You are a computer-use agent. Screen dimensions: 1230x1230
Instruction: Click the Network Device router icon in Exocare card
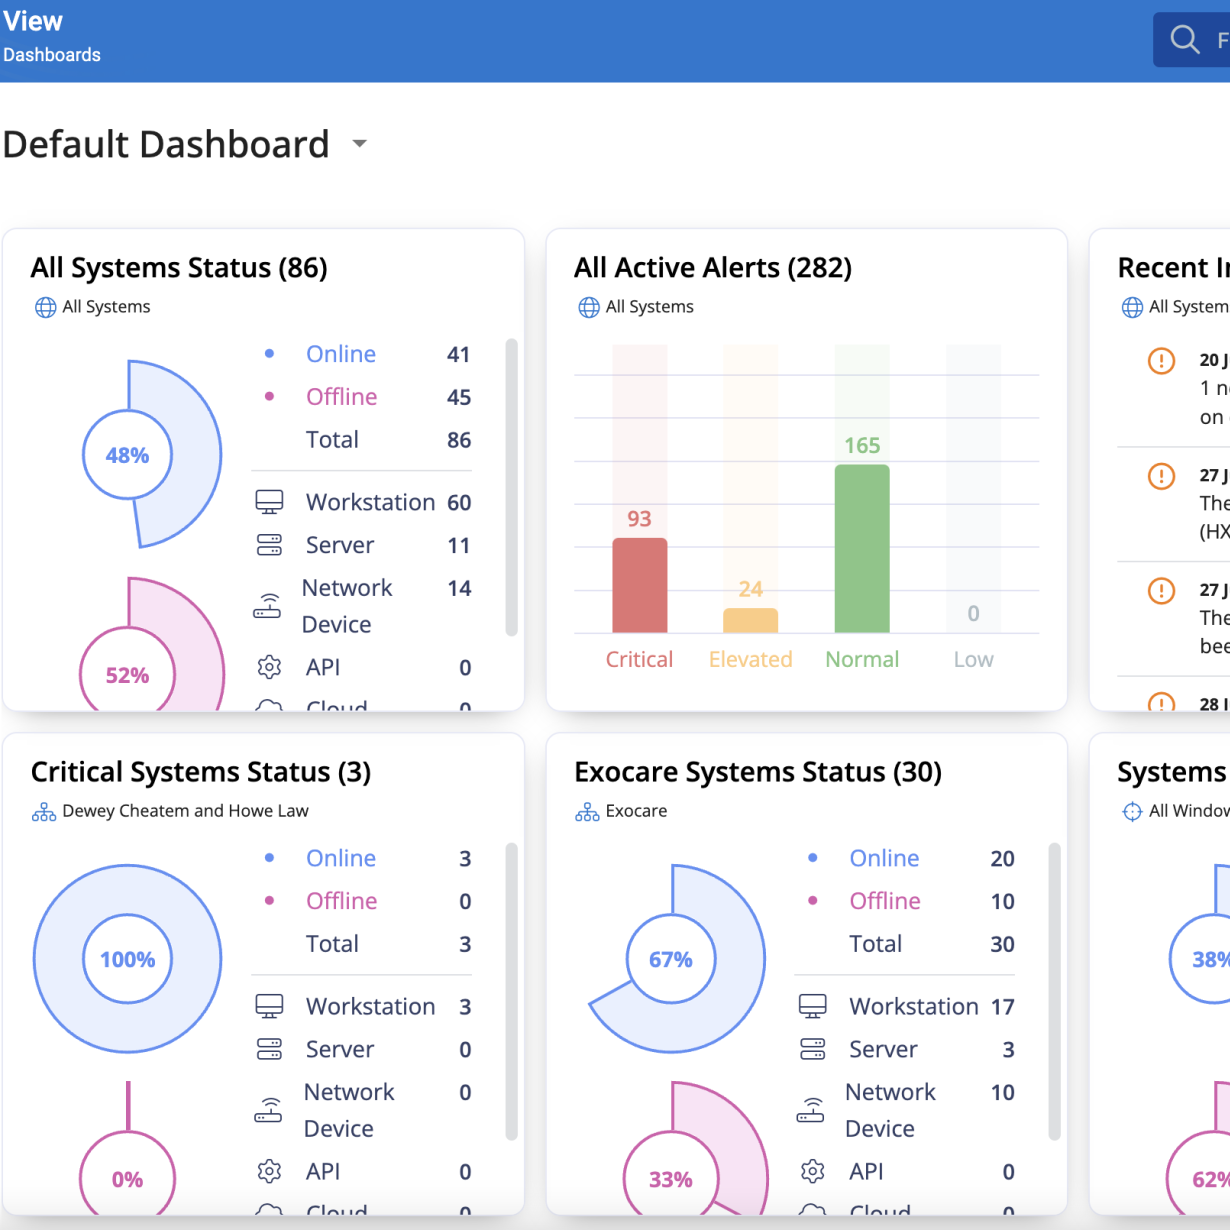811,1110
